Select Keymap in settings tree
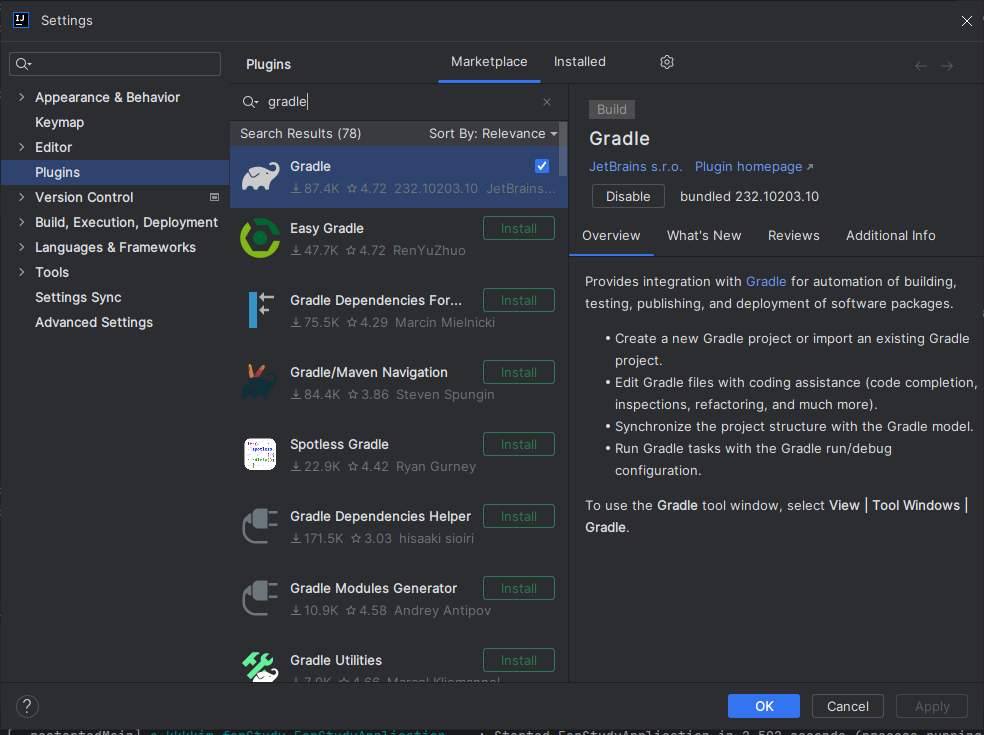The image size is (984, 735). 60,122
